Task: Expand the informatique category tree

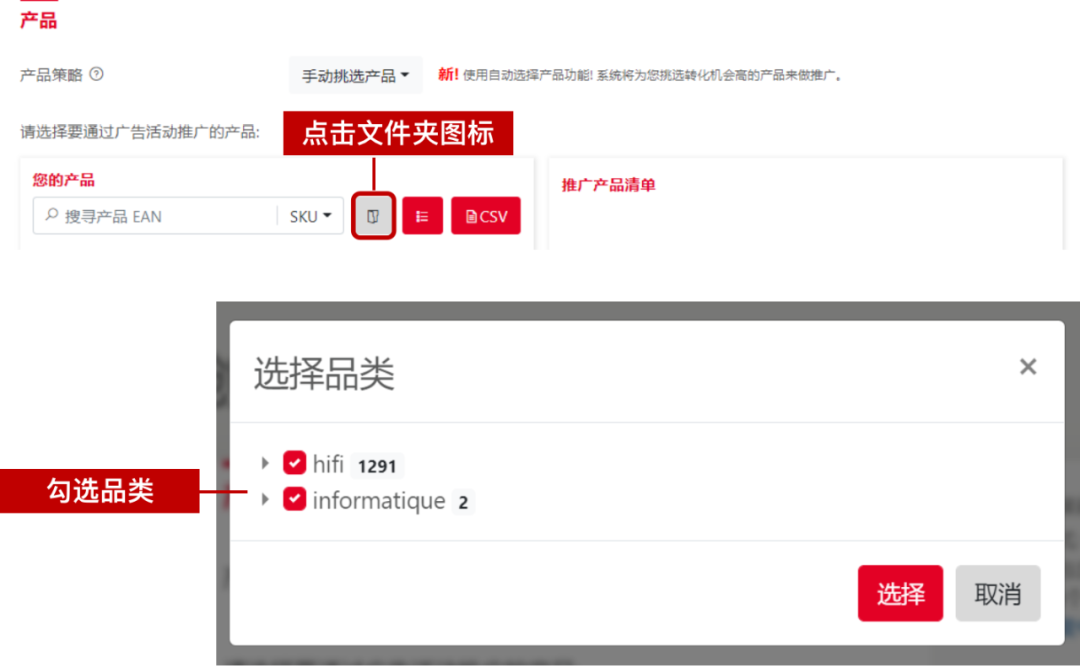Action: 265,500
